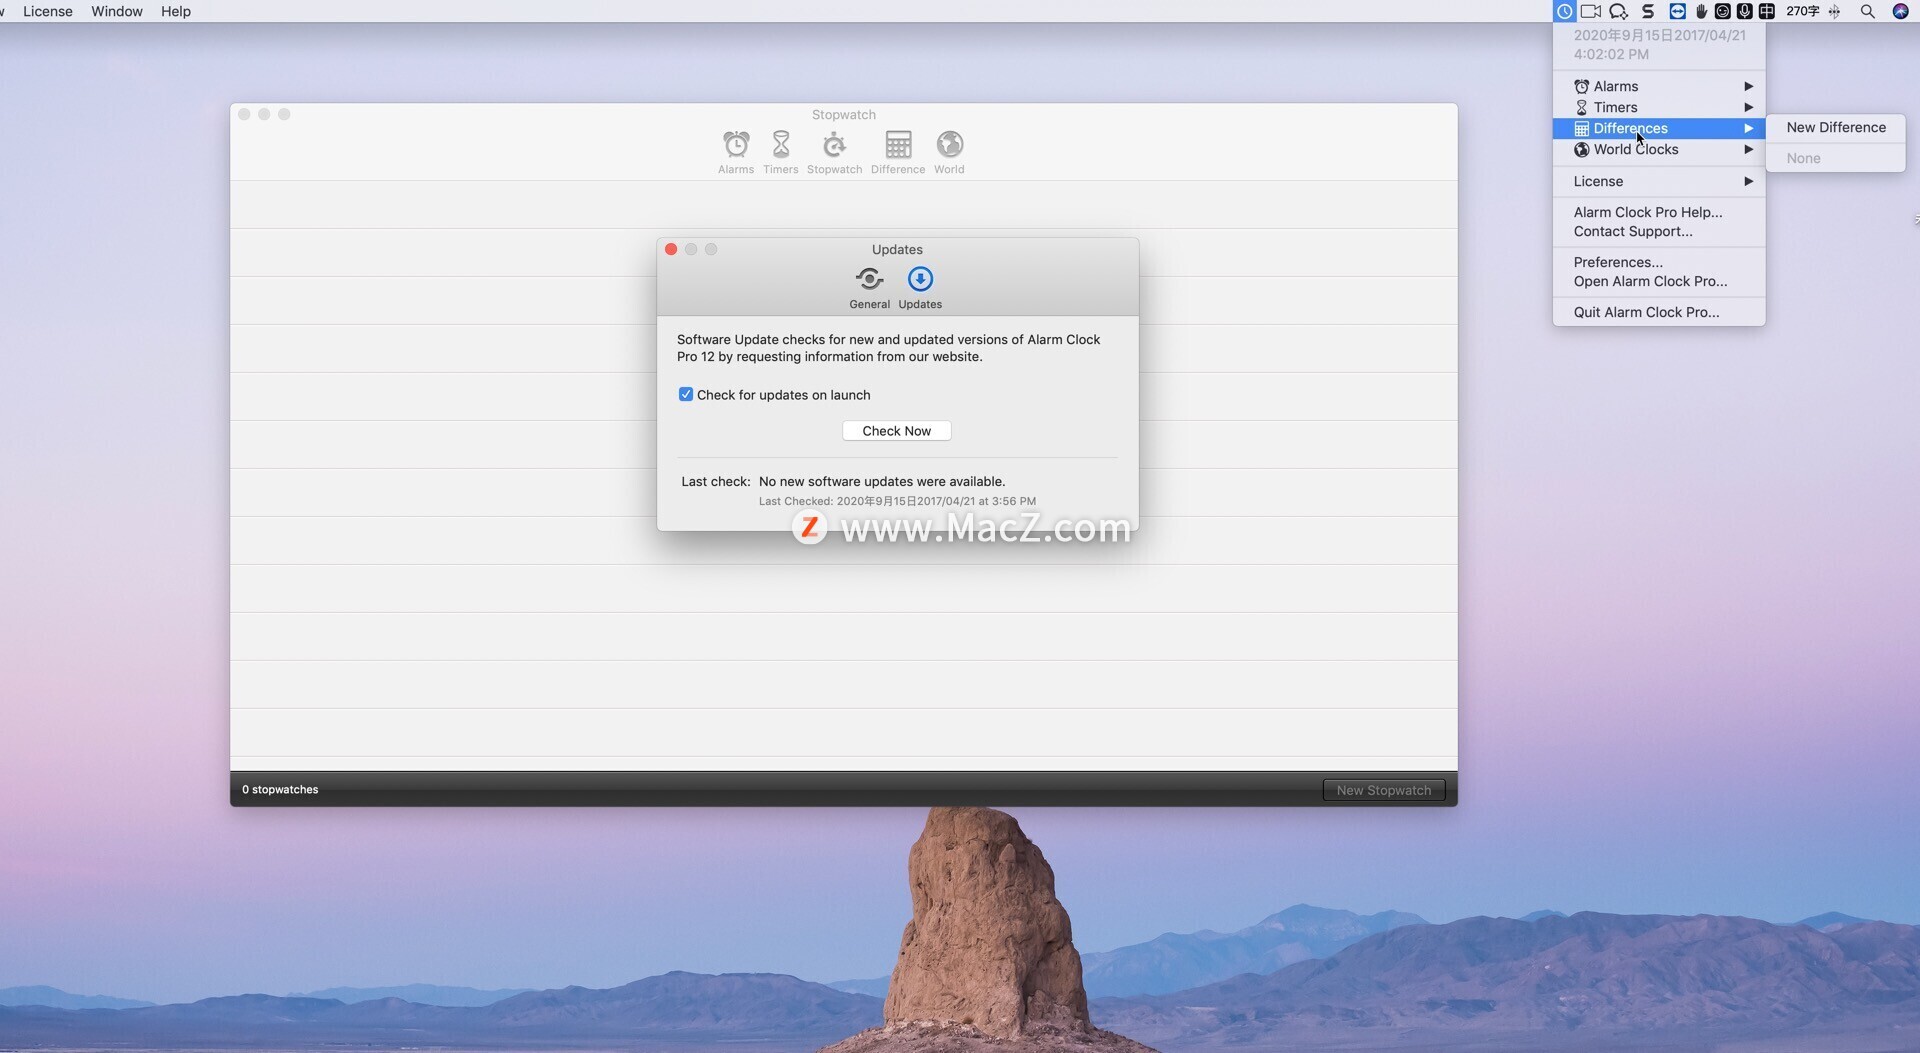Viewport: 1920px width, 1053px height.
Task: Toggle Check for updates on launch checkbox
Action: tap(686, 394)
